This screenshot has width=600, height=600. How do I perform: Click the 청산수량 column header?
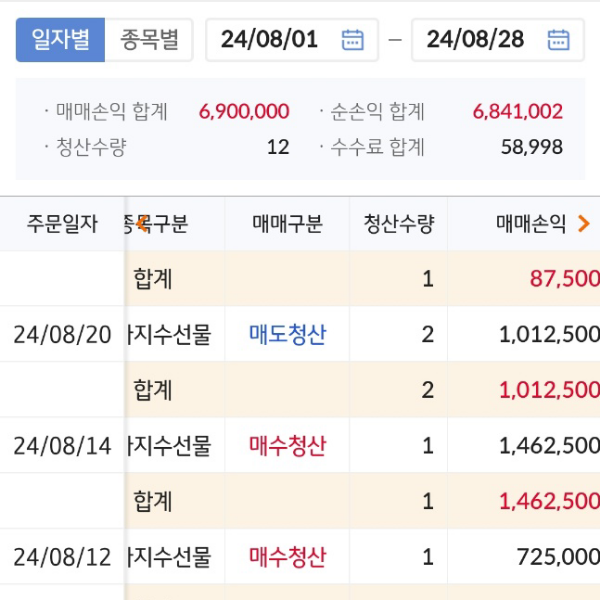click(398, 224)
